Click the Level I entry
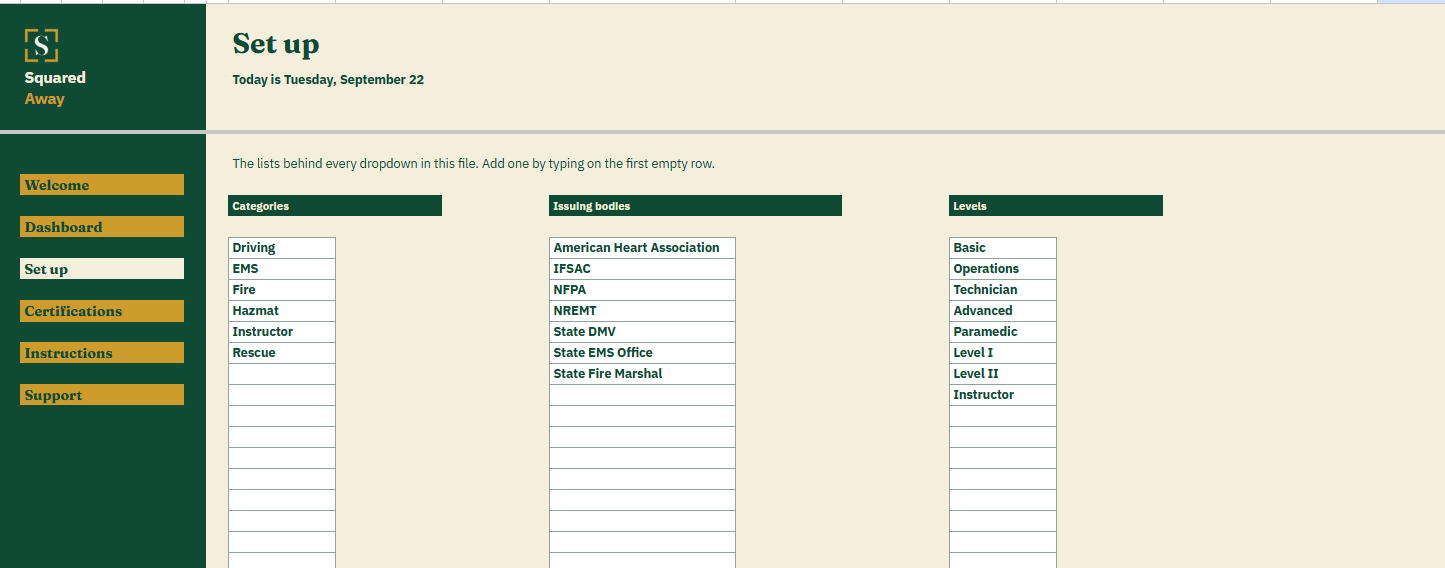 tap(1003, 353)
